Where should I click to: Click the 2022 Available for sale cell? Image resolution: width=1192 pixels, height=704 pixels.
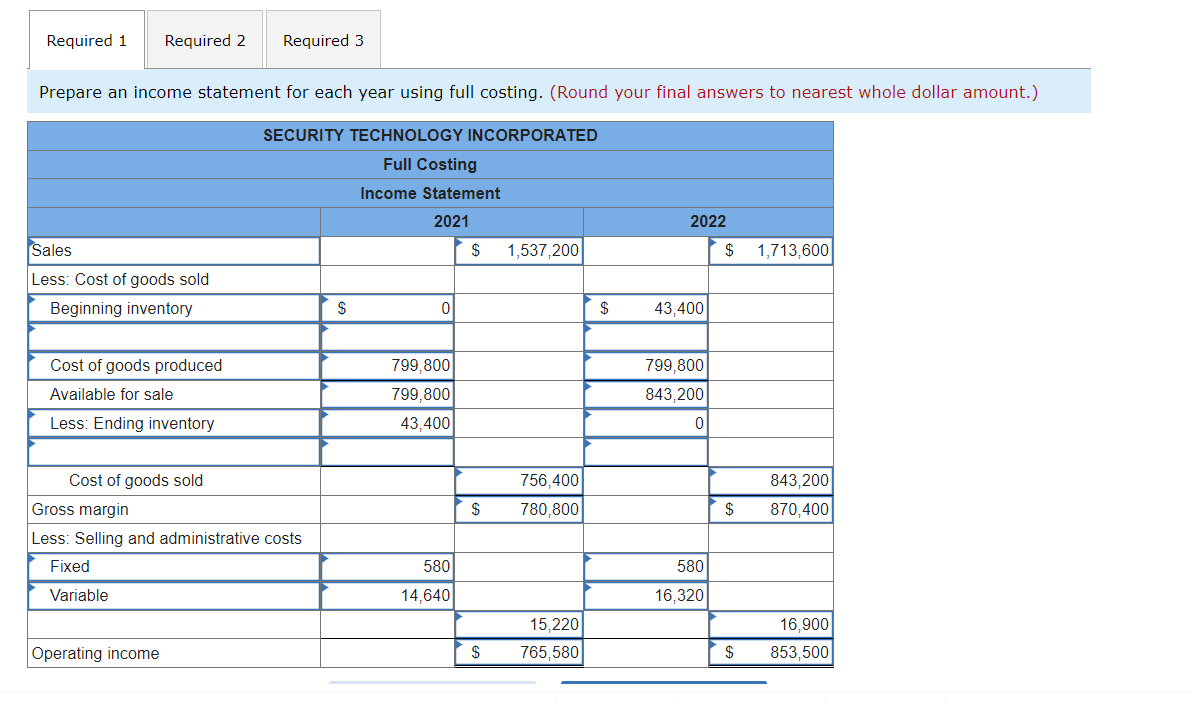pos(645,394)
